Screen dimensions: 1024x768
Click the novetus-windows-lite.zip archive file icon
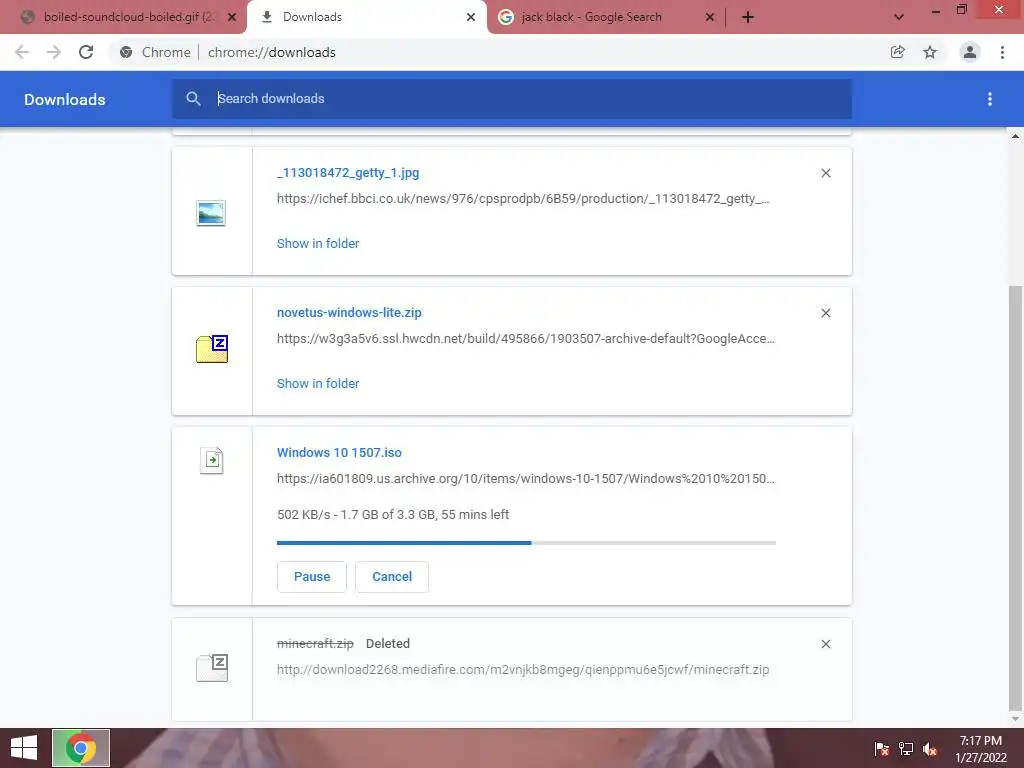click(x=212, y=349)
